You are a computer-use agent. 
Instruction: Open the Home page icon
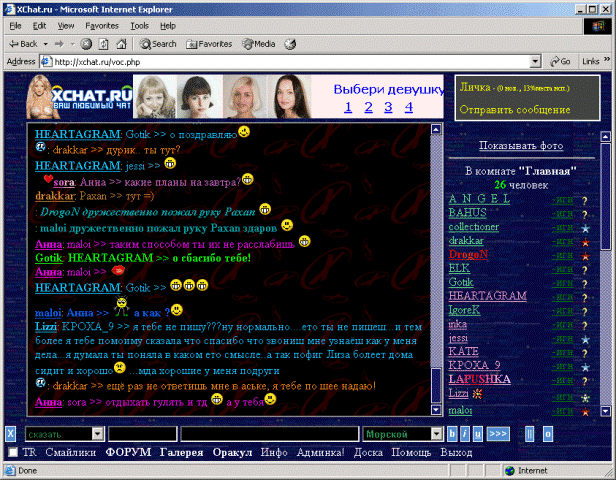coord(121,44)
